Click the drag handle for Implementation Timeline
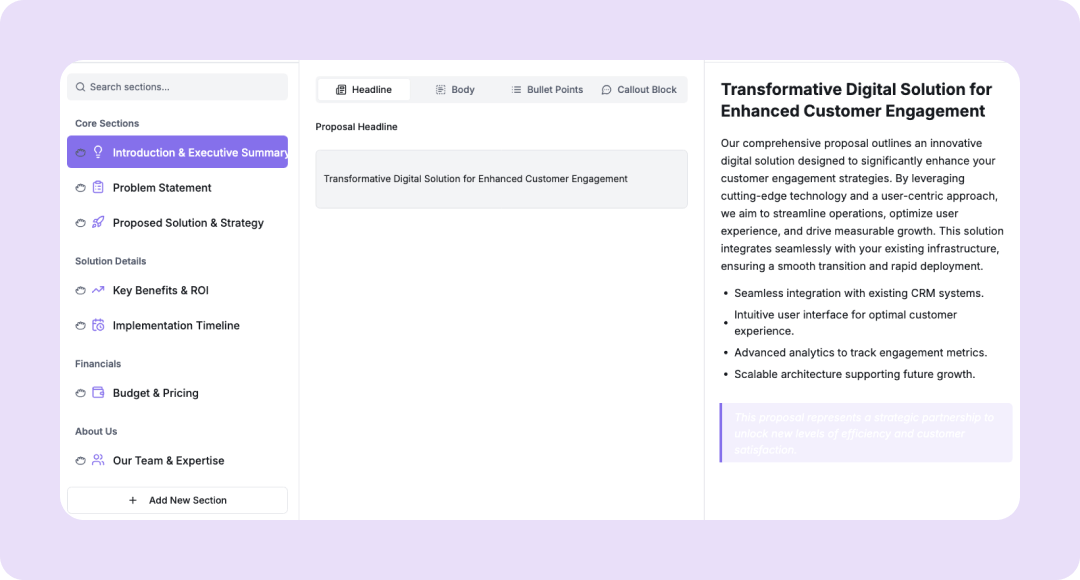The height and width of the screenshot is (580, 1080). click(x=80, y=326)
